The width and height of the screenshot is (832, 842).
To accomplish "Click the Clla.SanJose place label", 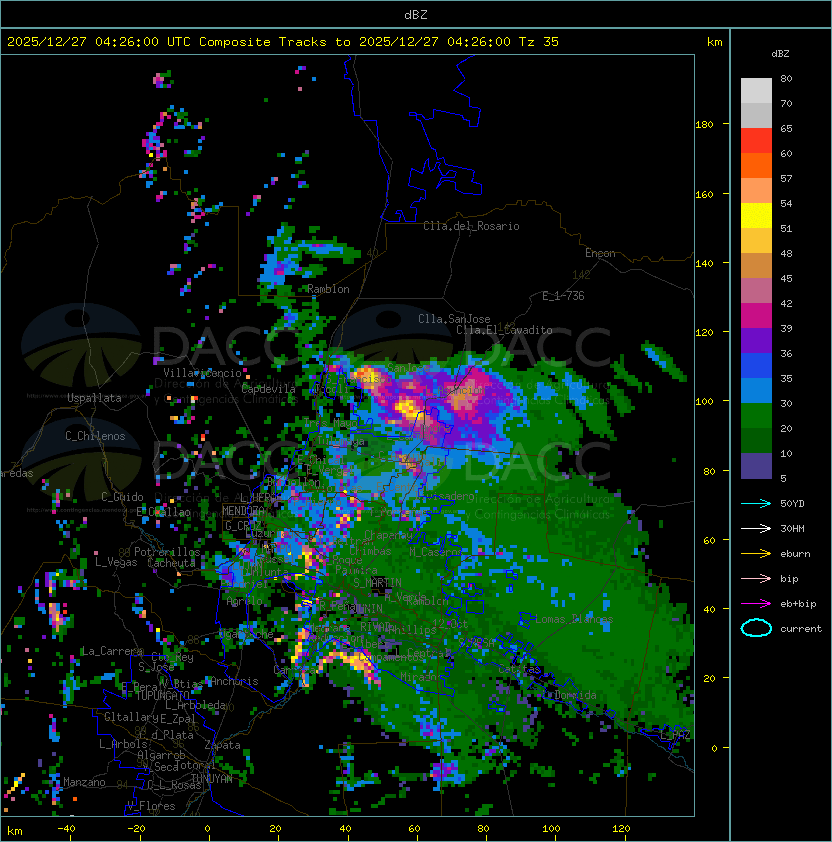I will 454,319.
